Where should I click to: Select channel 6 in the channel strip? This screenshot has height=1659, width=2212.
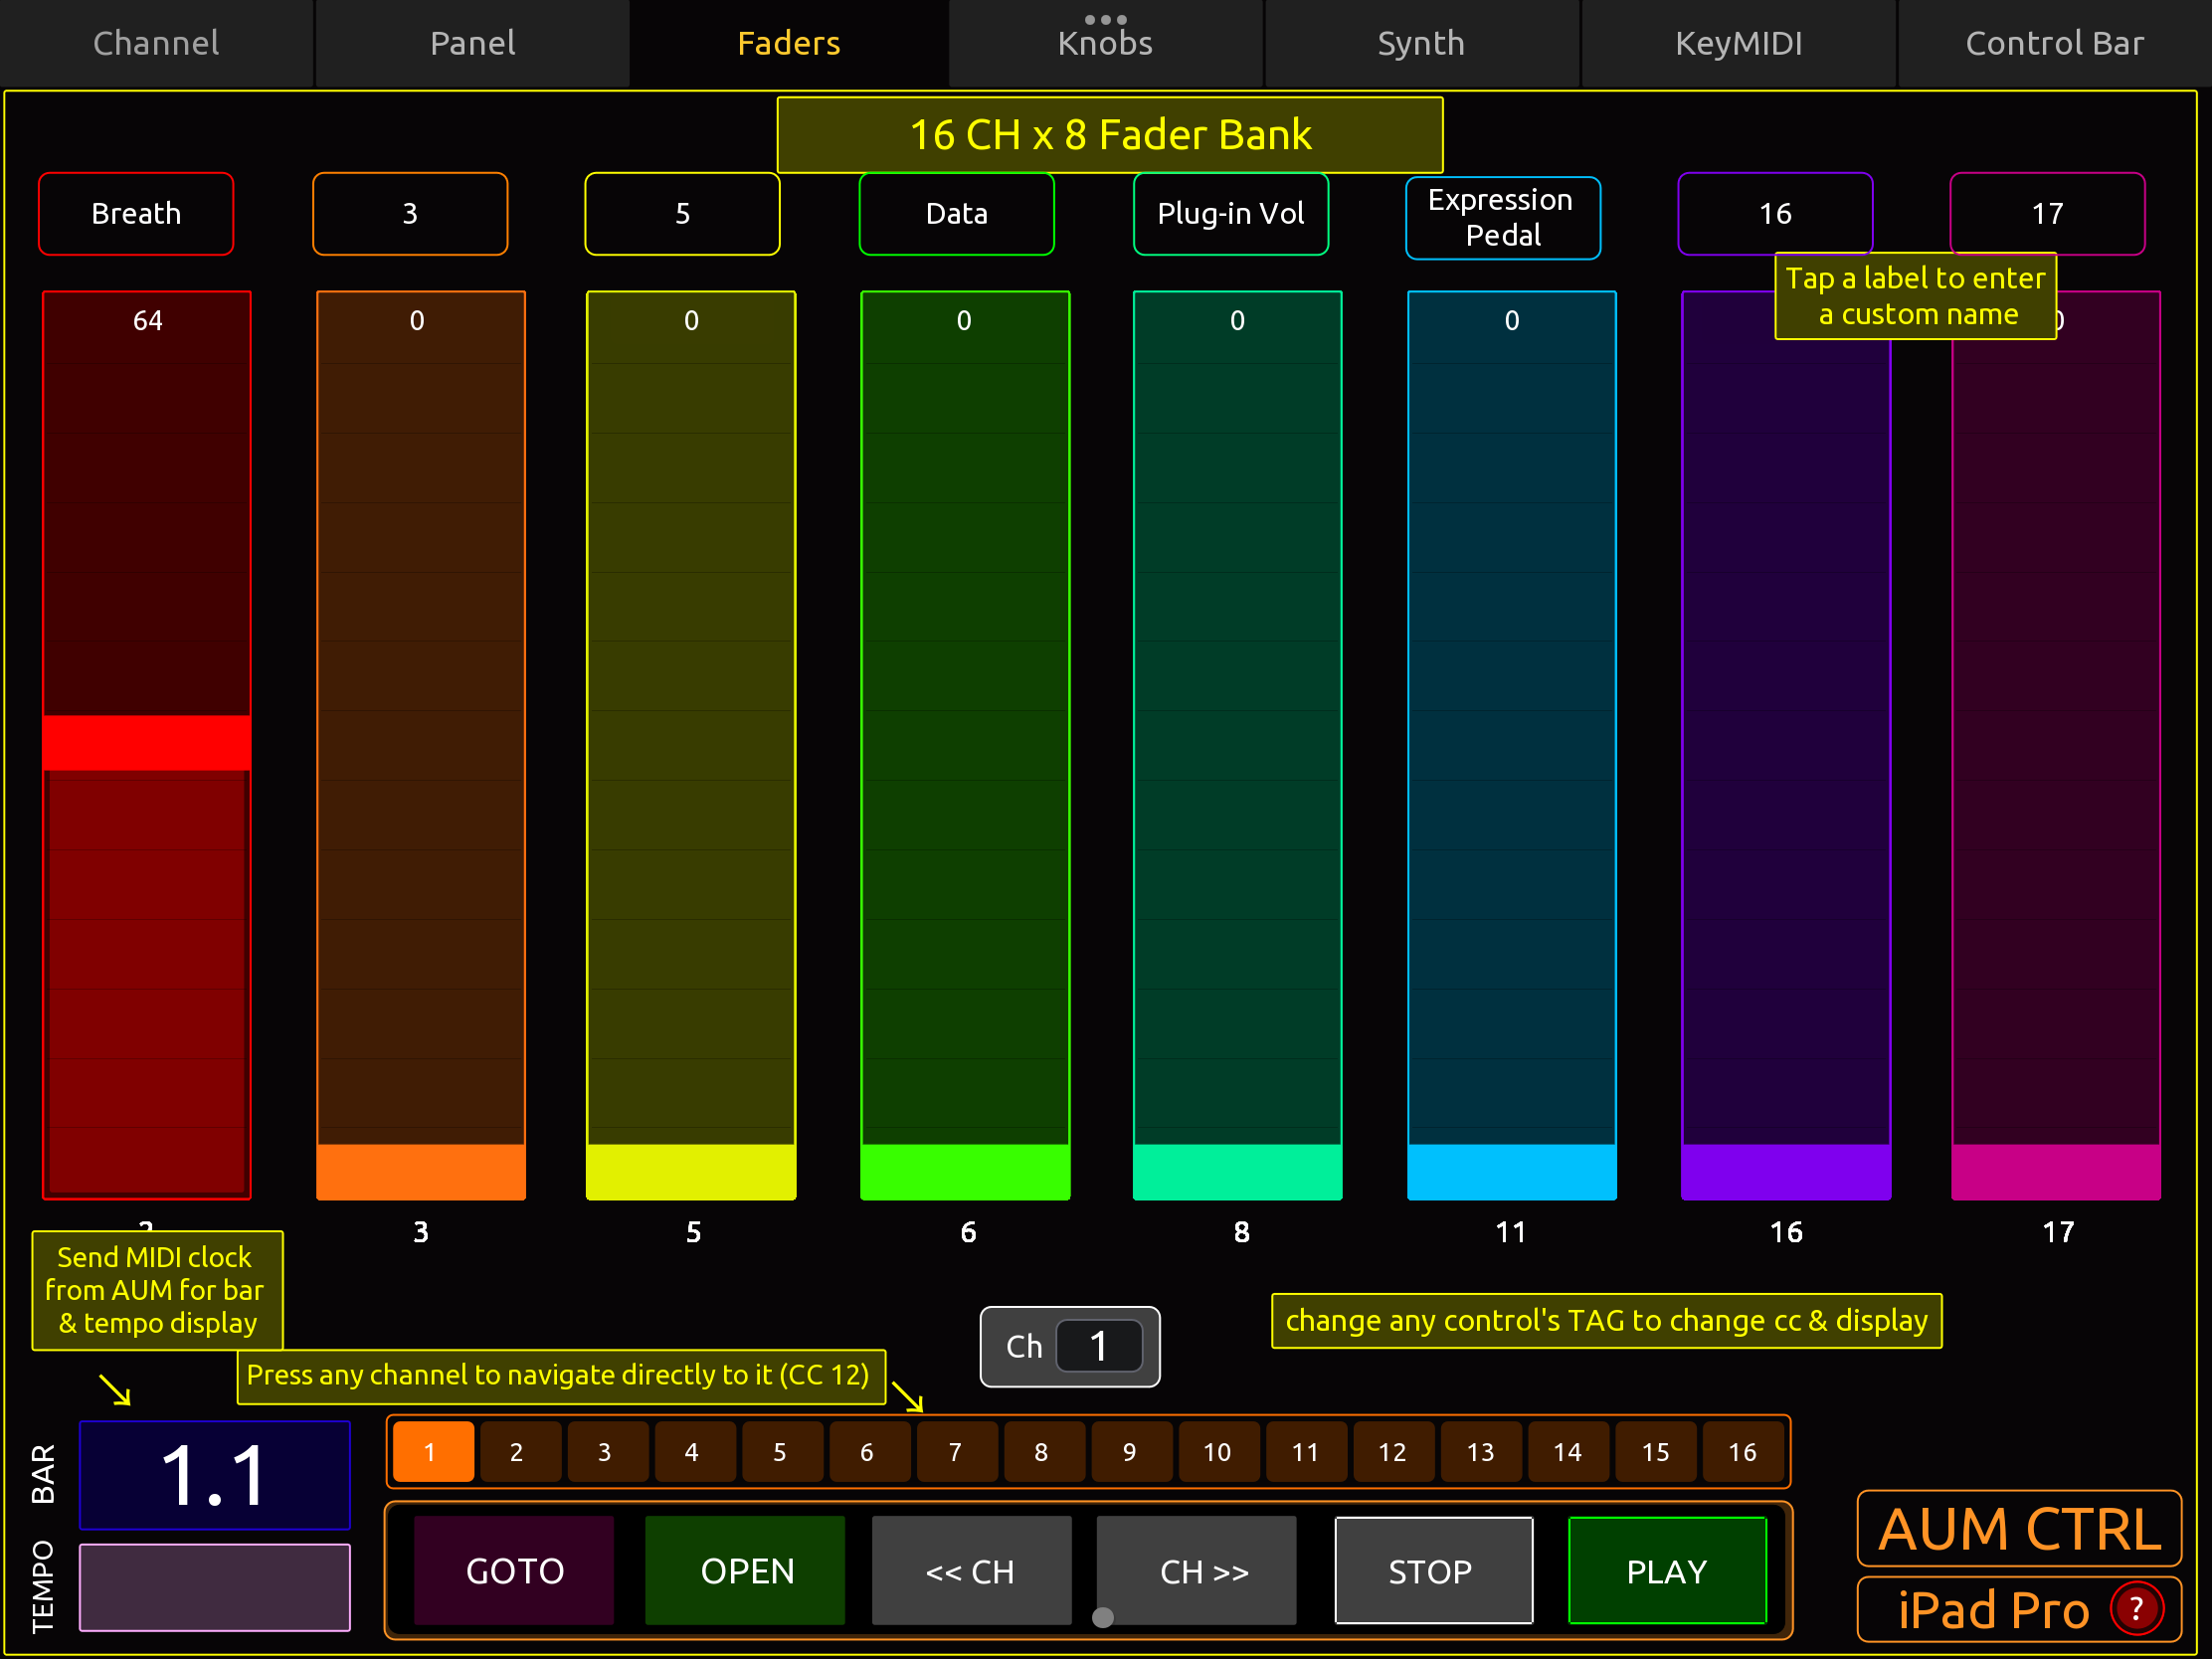click(870, 1451)
